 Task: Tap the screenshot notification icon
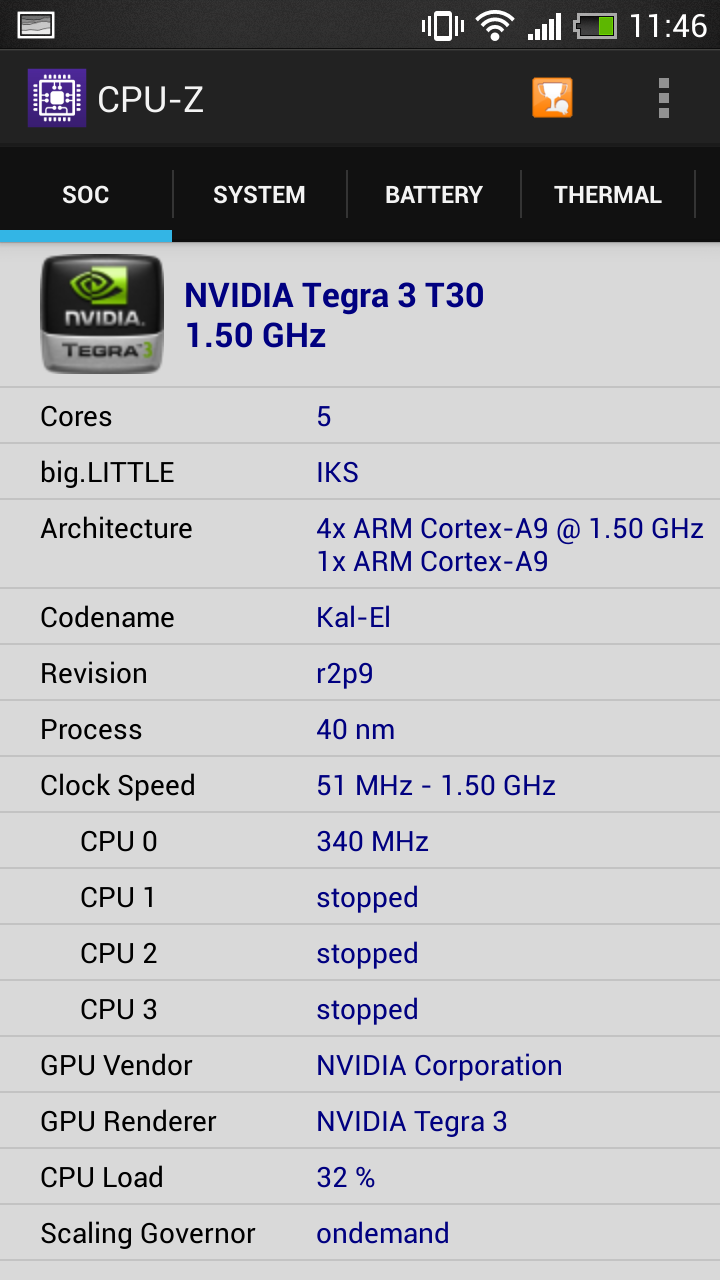(x=36, y=24)
